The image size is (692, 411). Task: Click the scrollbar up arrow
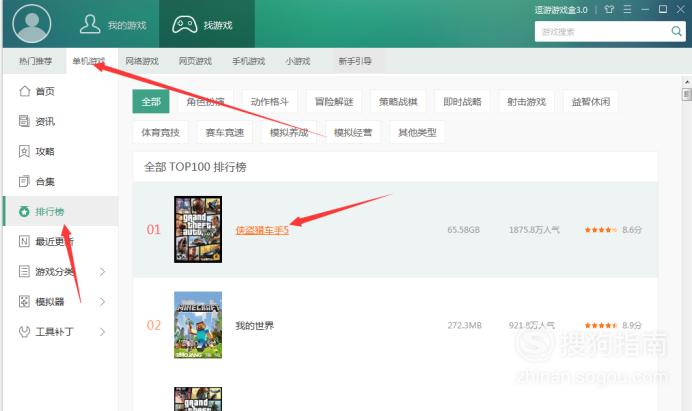pos(686,82)
